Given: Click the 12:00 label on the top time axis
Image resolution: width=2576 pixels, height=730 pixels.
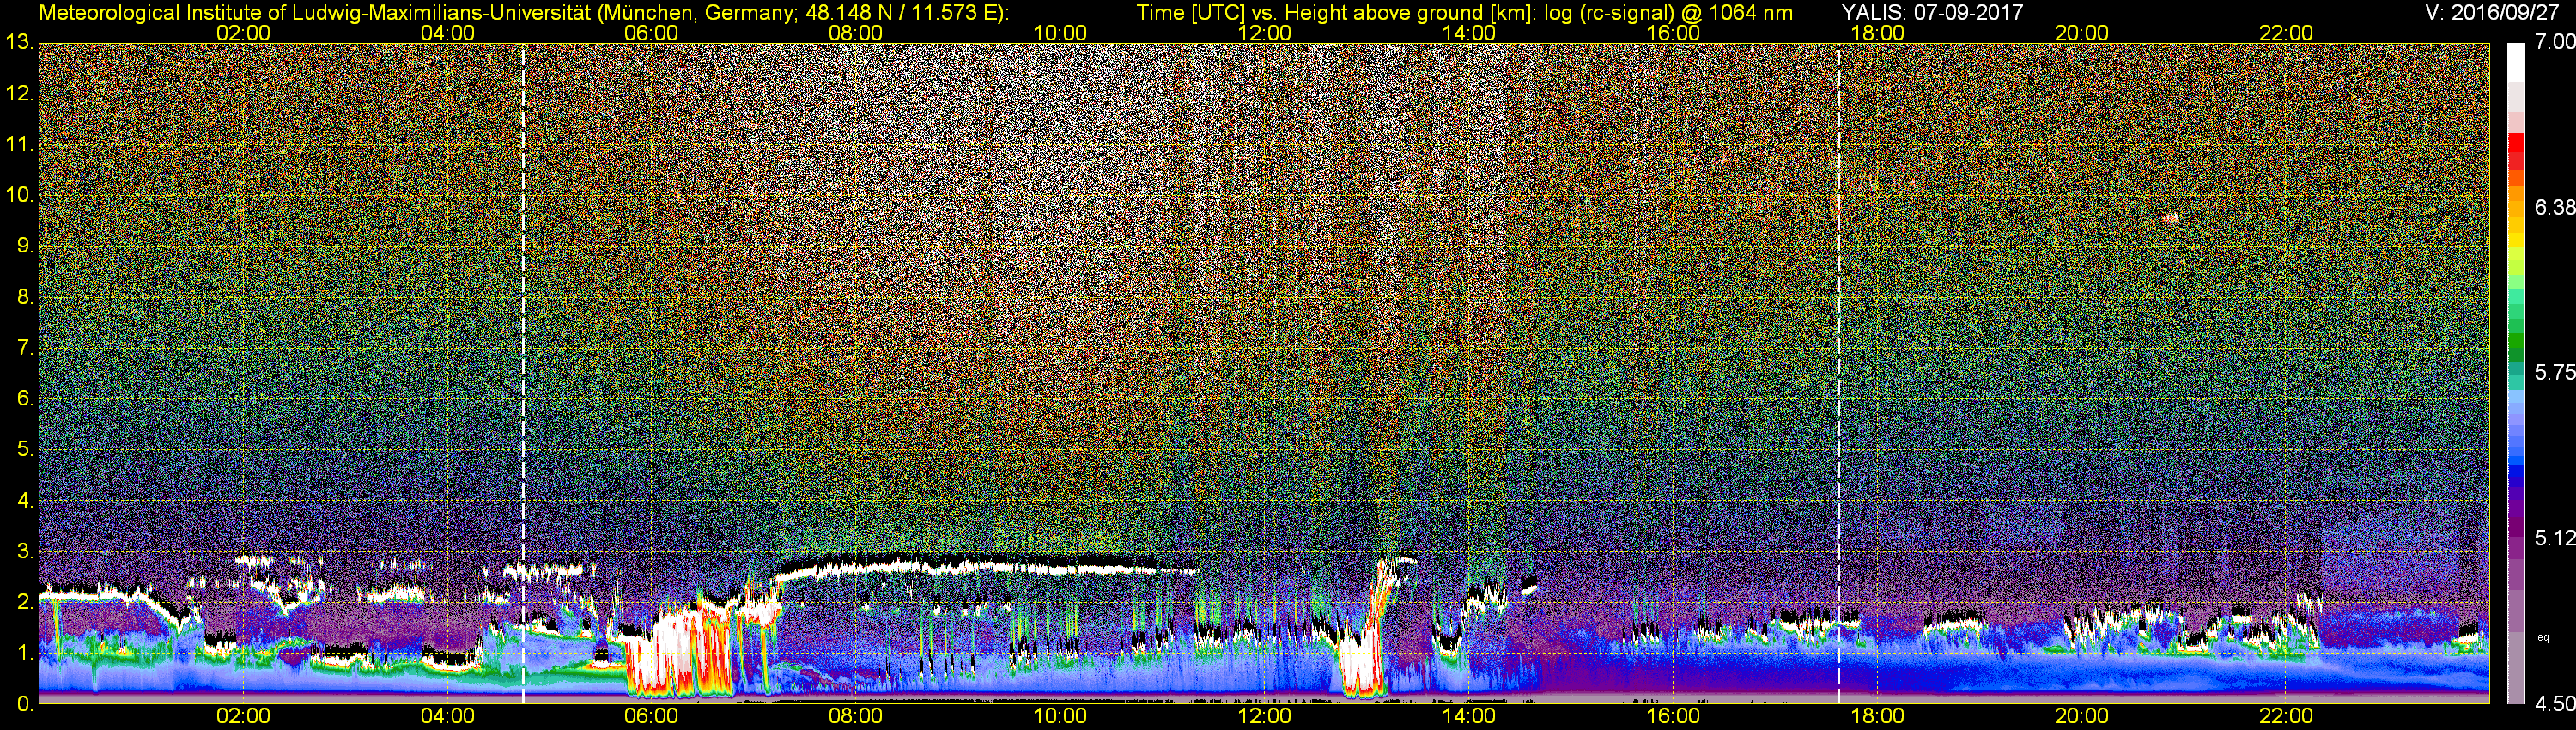Looking at the screenshot, I should coord(1264,33).
